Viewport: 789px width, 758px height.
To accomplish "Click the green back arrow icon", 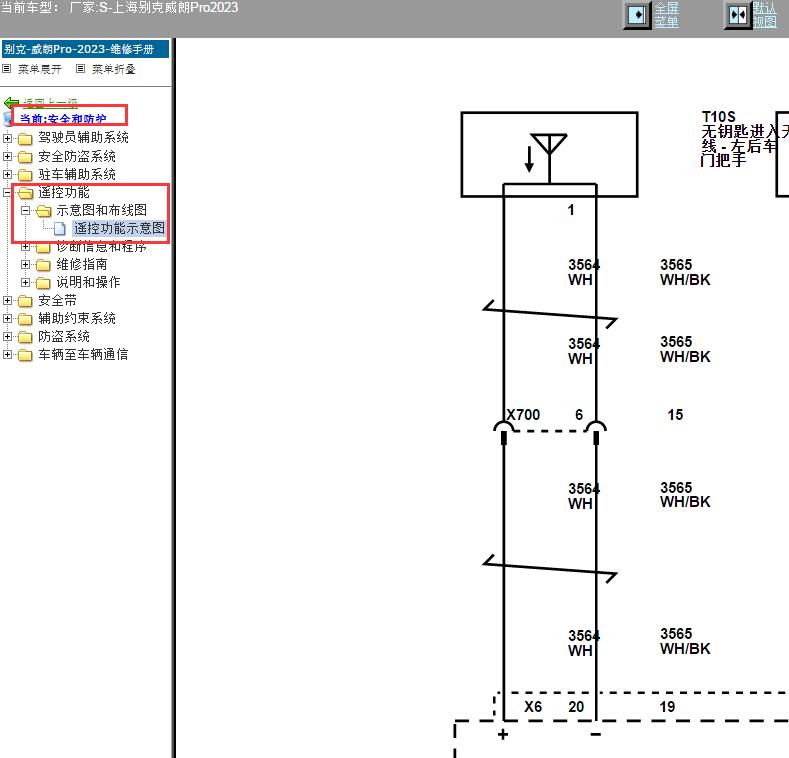I will (11, 103).
